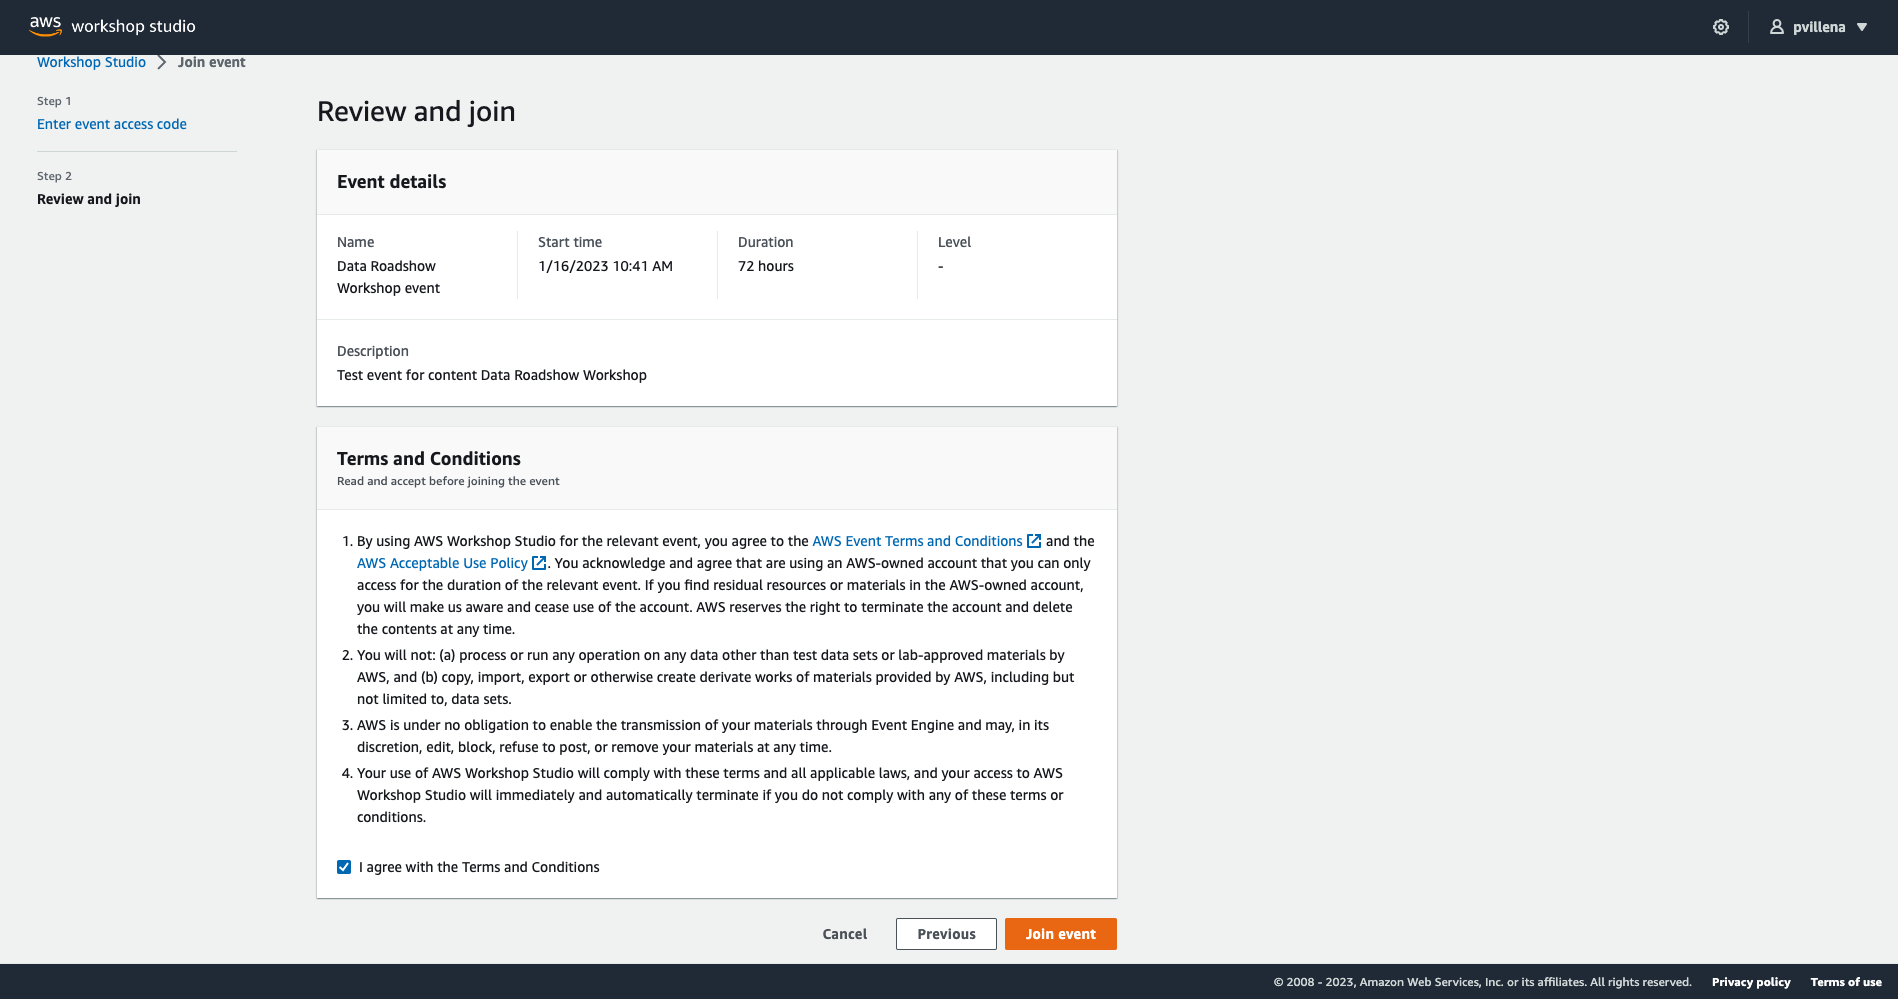Image resolution: width=1898 pixels, height=999 pixels.
Task: Click I agree with the Terms label
Action: click(x=479, y=867)
